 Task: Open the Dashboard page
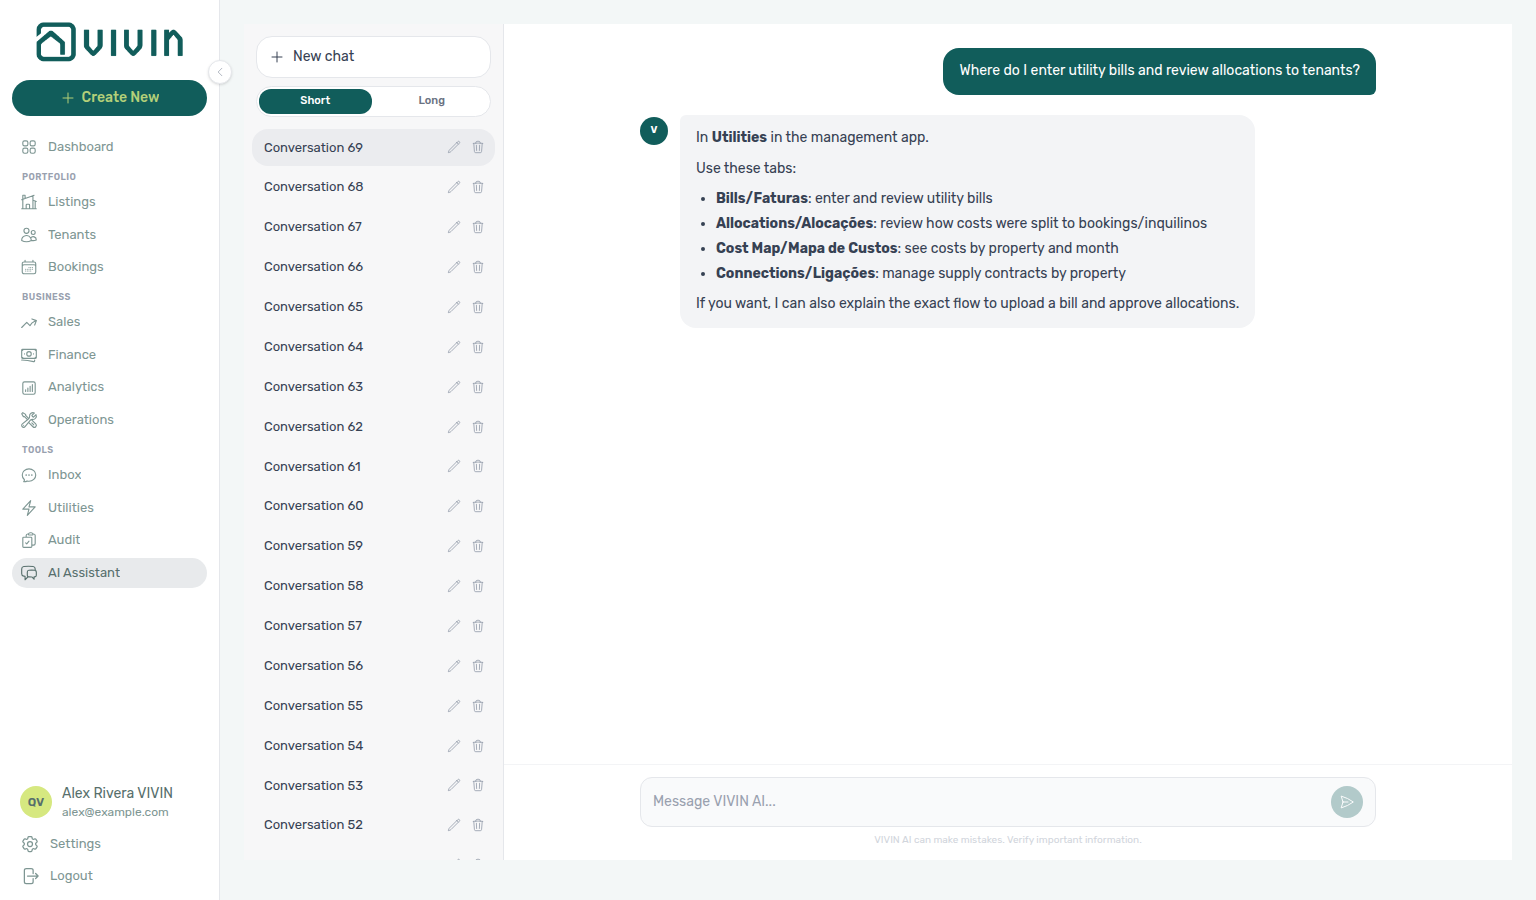point(109,147)
